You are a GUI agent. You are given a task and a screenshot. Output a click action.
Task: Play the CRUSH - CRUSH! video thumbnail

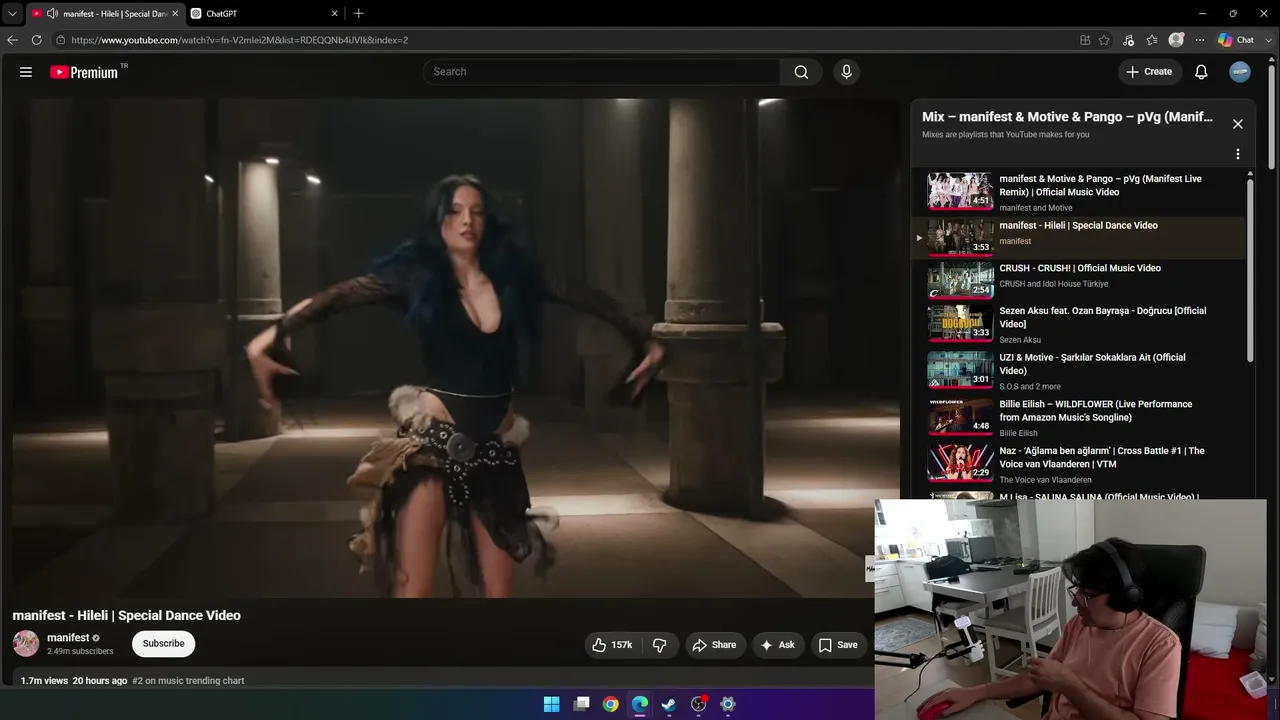pyautogui.click(x=960, y=280)
